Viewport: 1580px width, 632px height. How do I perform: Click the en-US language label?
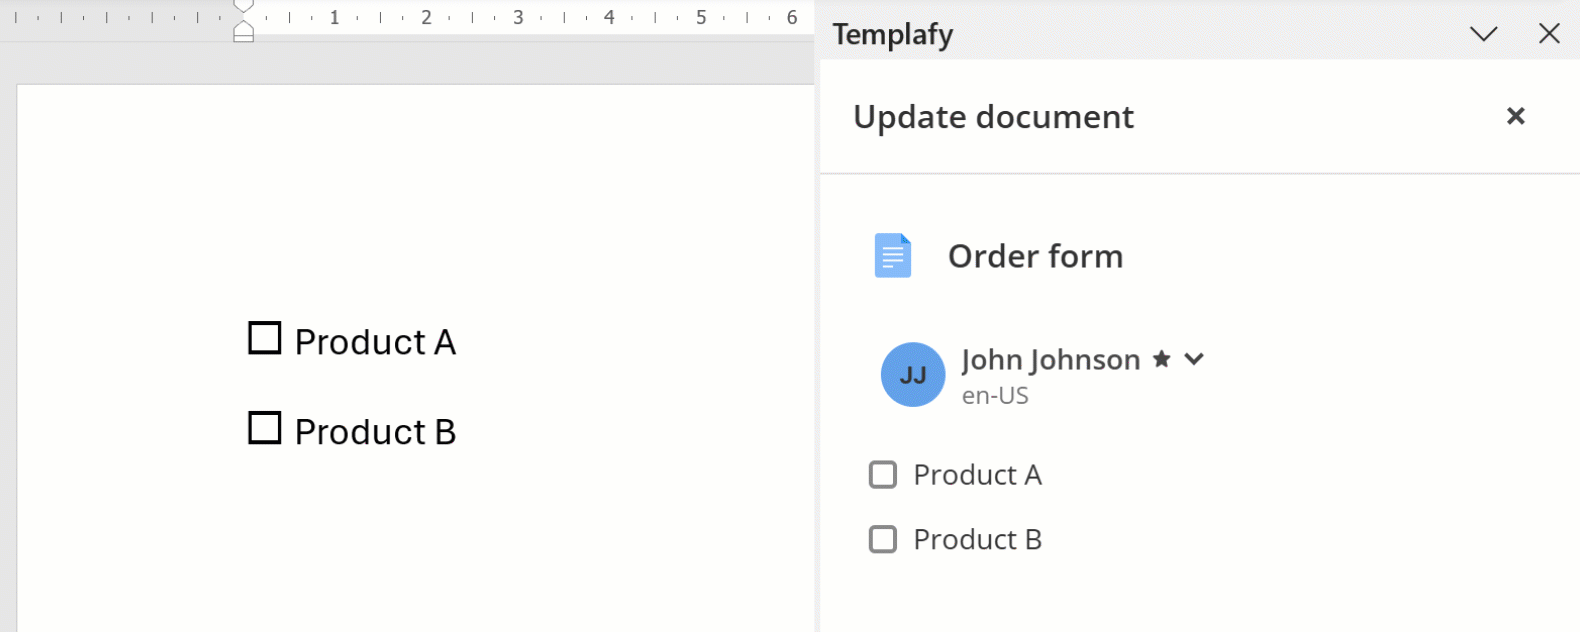coord(995,396)
